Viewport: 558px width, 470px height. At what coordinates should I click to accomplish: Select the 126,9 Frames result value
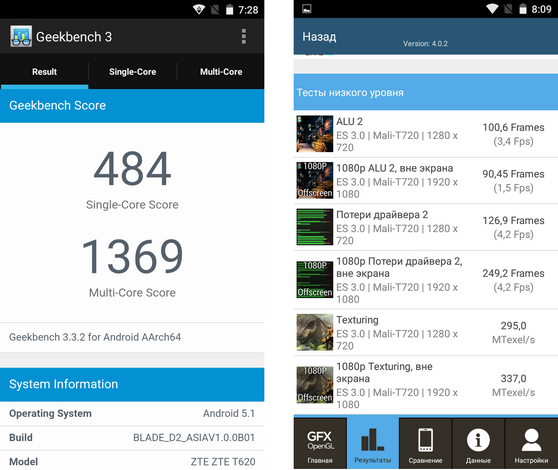click(513, 221)
